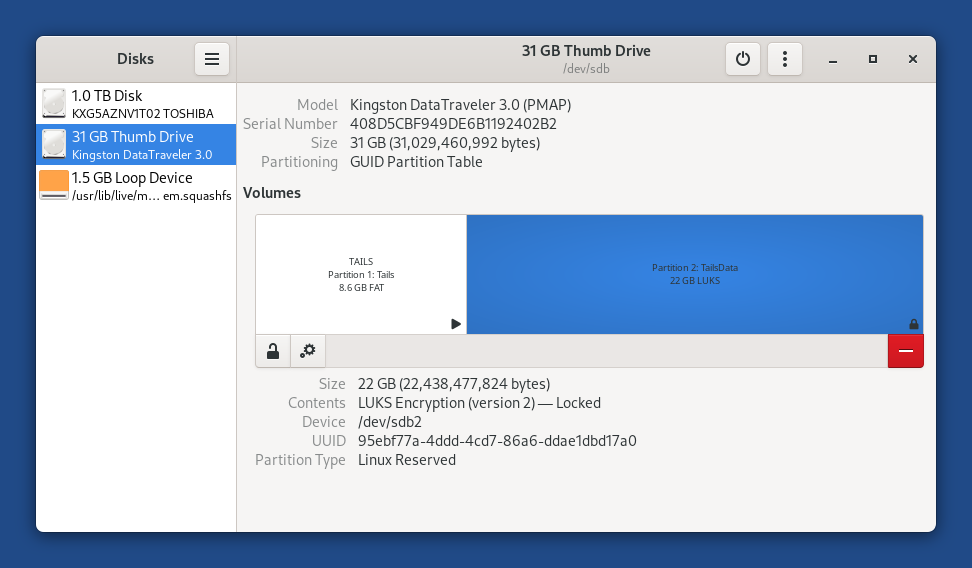Screen dimensions: 972x568
Task: Minimize the Disks window
Action: [x=833, y=59]
